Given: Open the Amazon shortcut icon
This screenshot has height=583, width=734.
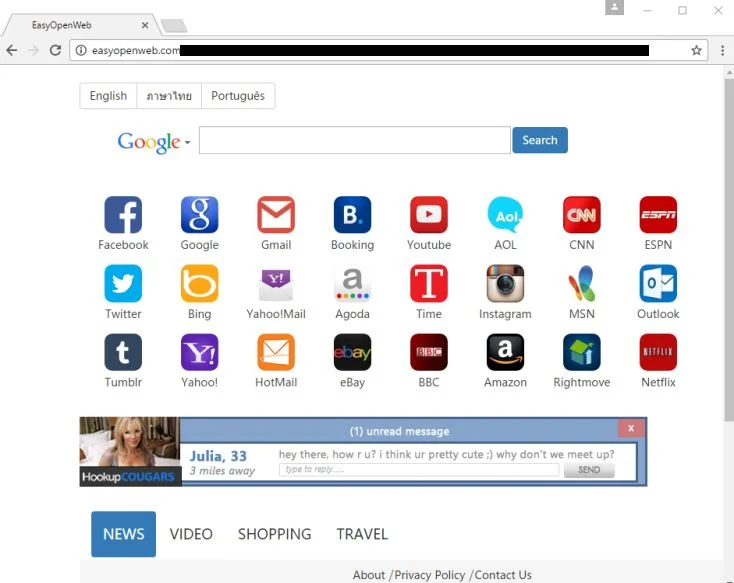Looking at the screenshot, I should pos(505,352).
